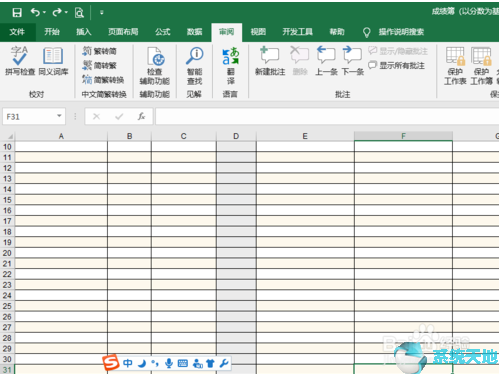Open the redo history dropdown arrow
The image size is (499, 374).
pos(66,13)
